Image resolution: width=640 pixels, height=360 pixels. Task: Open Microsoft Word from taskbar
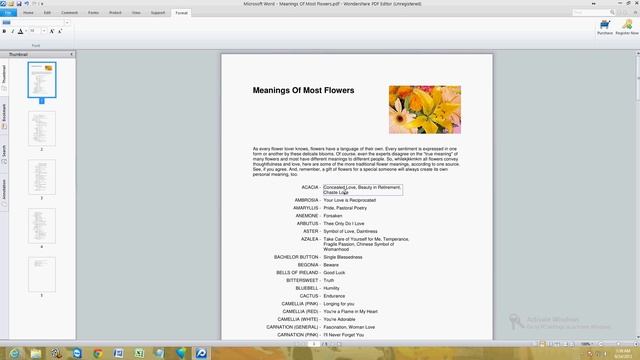click(118, 353)
